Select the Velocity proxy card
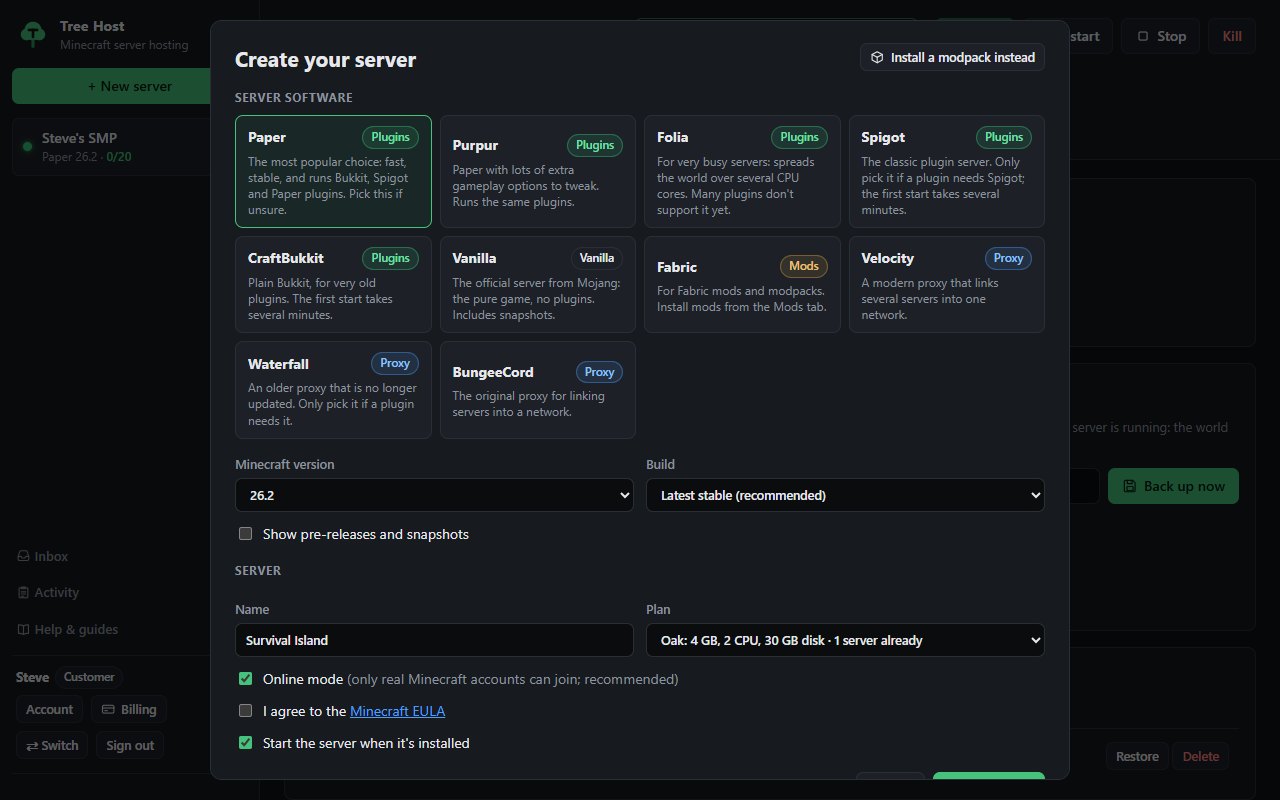Viewport: 1280px width, 800px height. pyautogui.click(x=947, y=284)
